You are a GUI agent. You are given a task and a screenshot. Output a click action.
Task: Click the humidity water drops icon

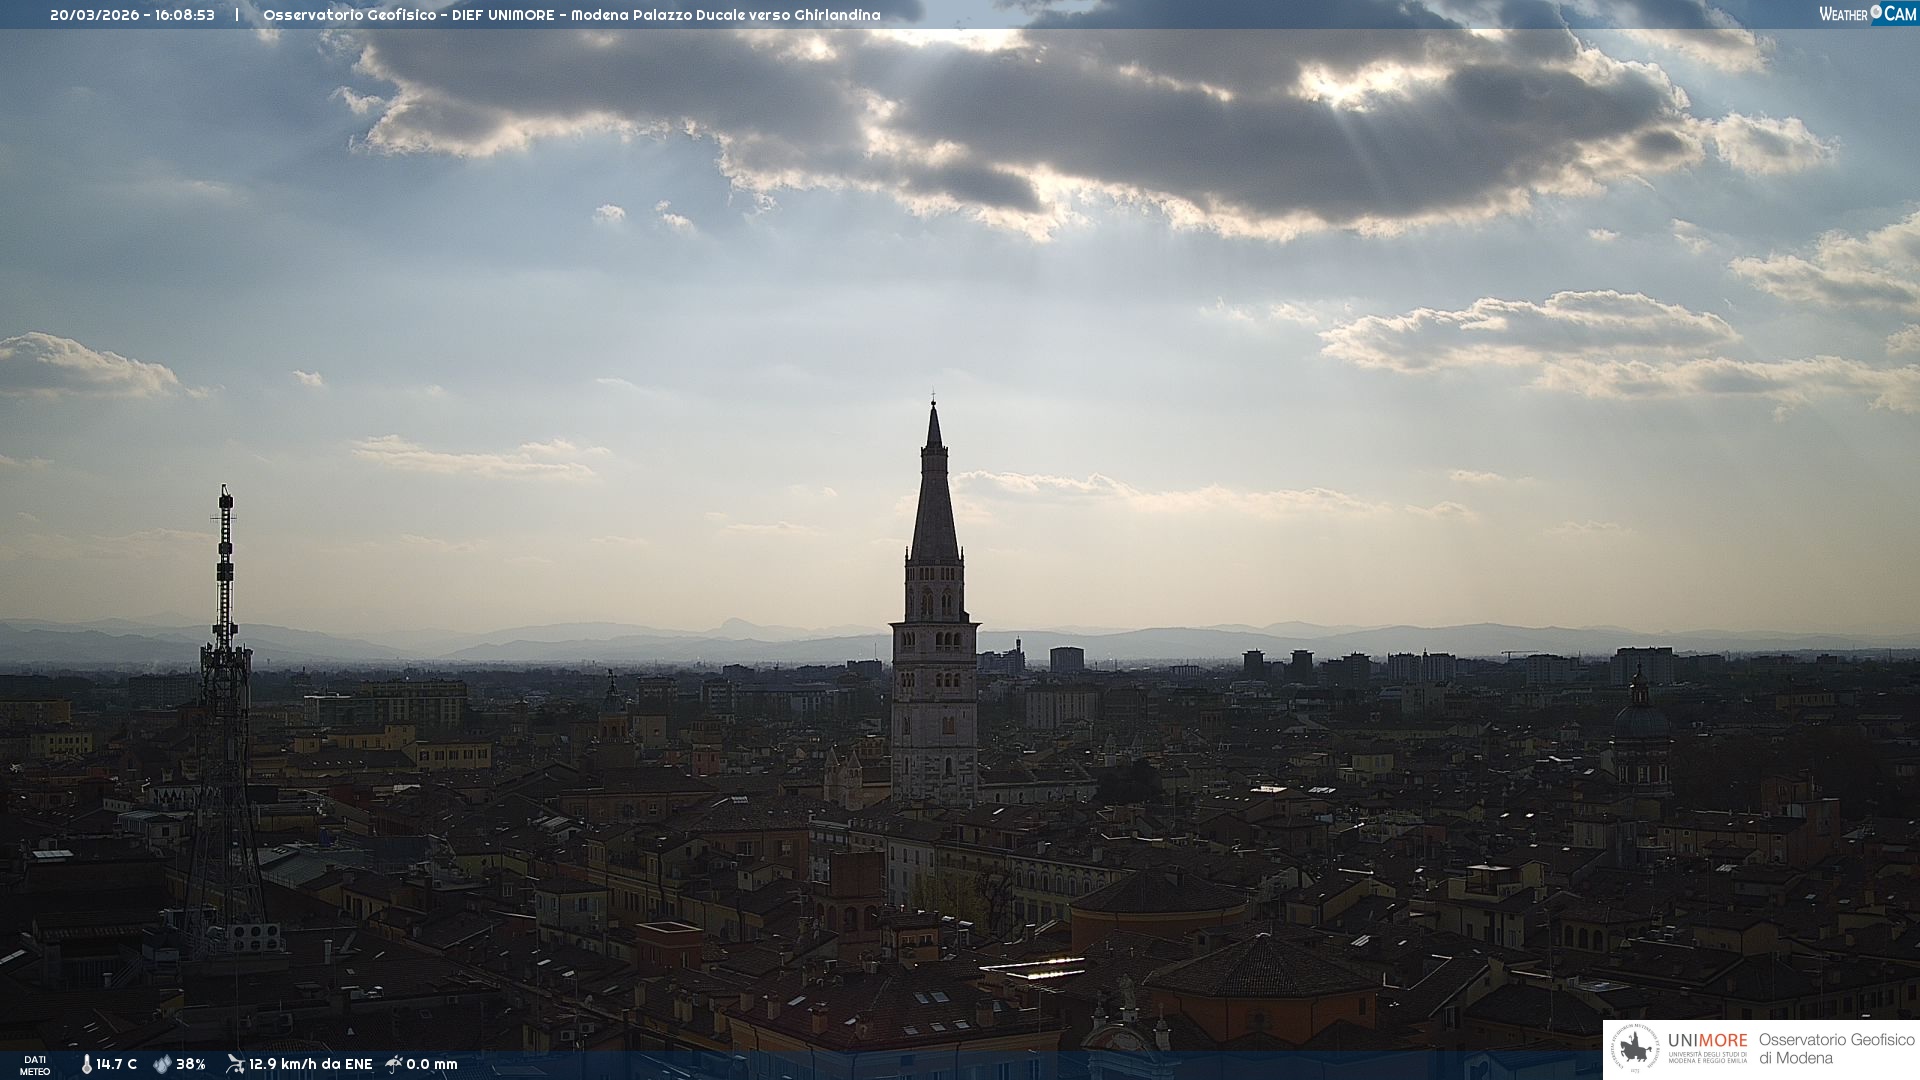162,1064
